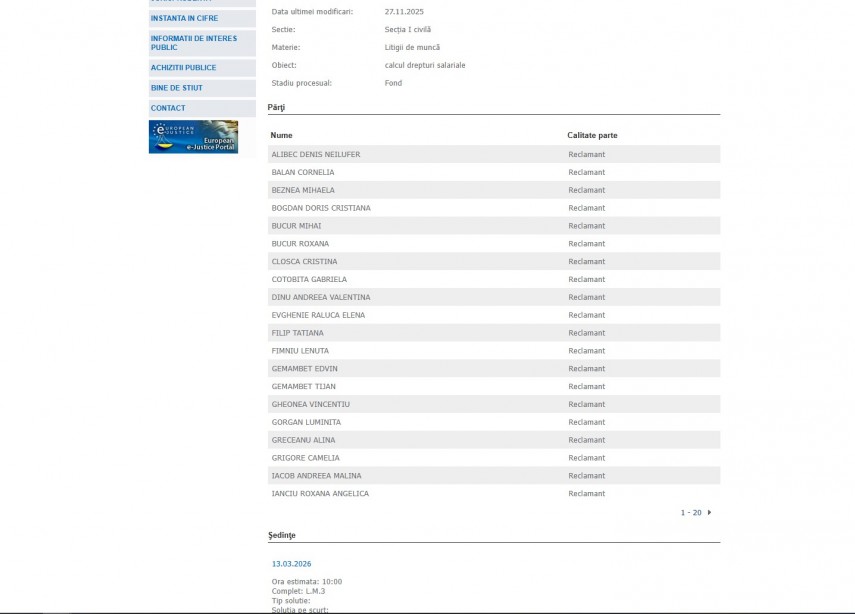The width and height of the screenshot is (855, 614).
Task: Open the European e-Justice Portal banner
Action: (x=193, y=137)
